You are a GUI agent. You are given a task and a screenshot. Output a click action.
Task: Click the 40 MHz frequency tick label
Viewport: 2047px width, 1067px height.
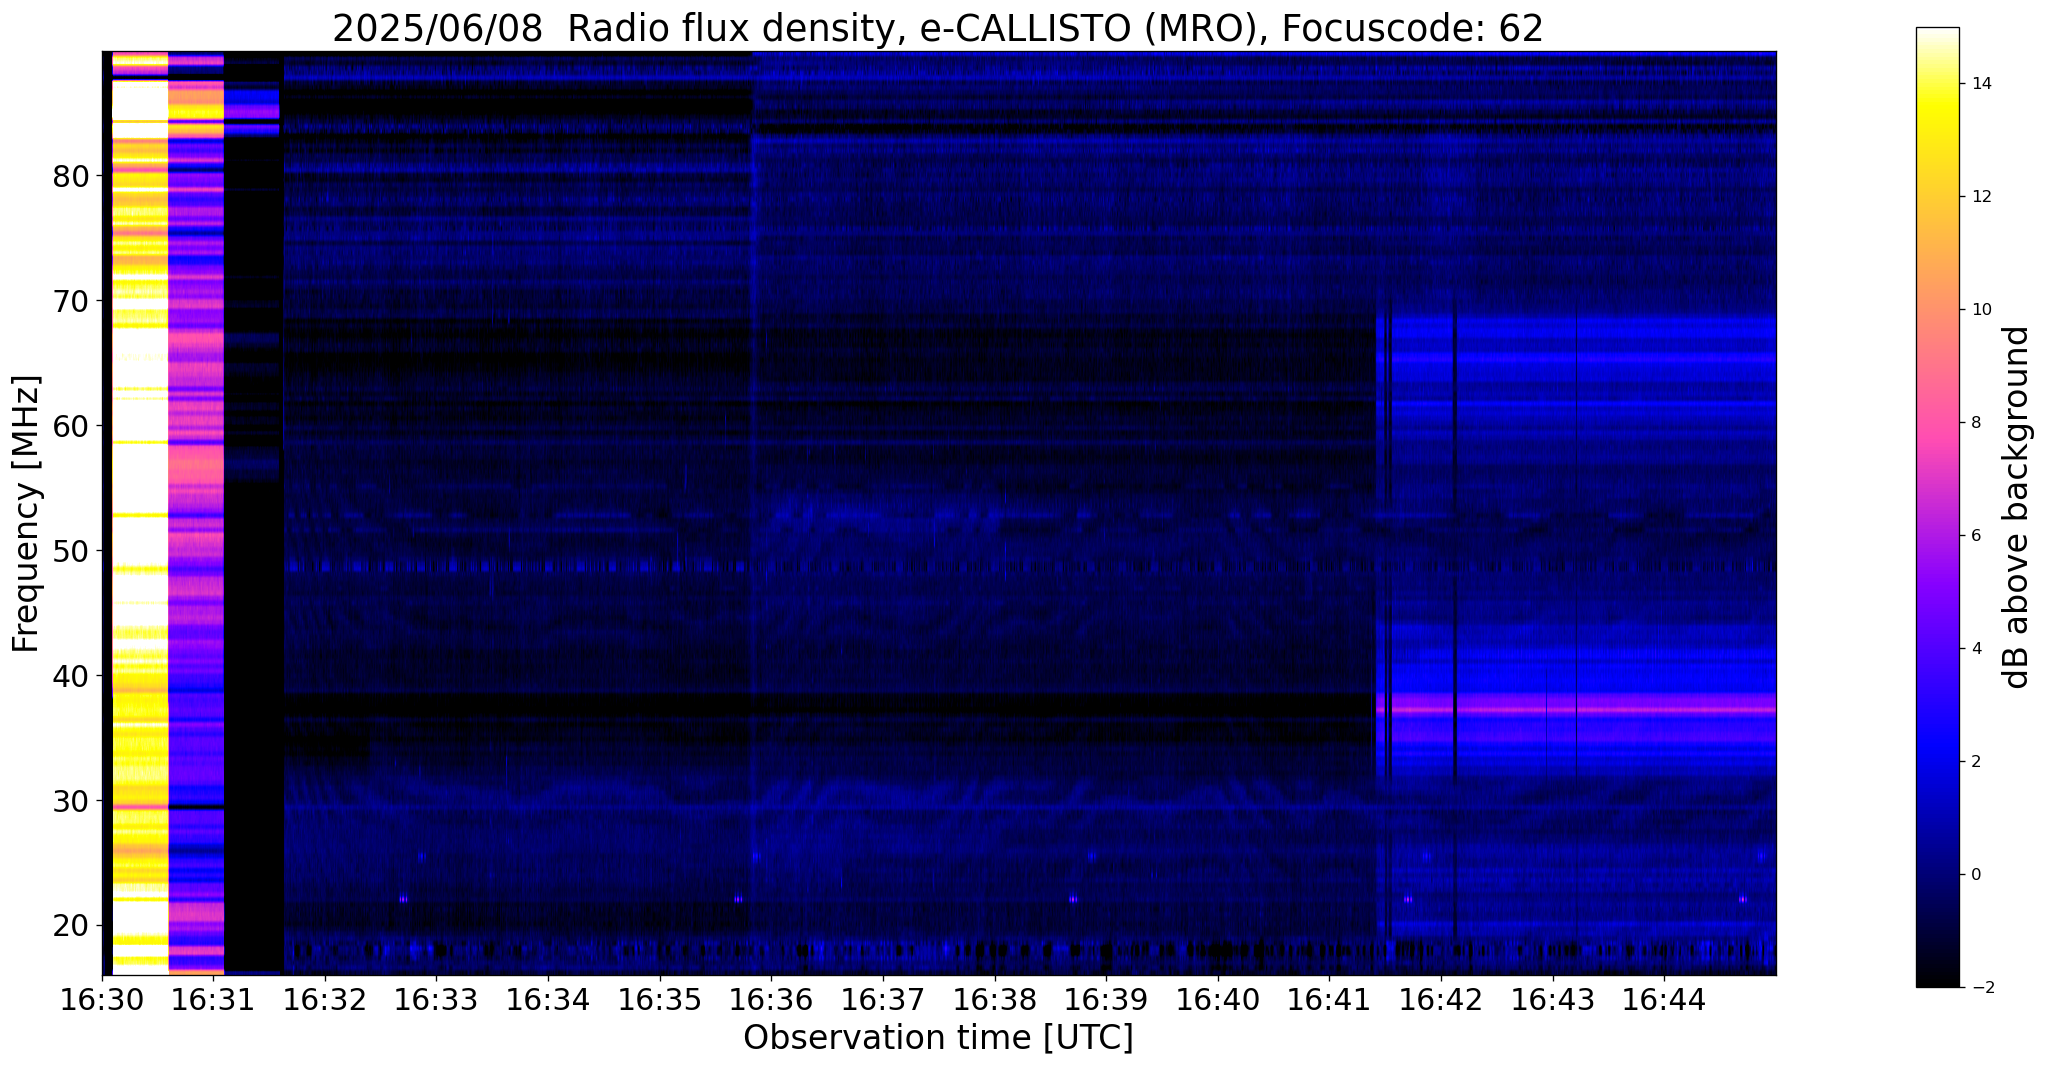pyautogui.click(x=70, y=676)
